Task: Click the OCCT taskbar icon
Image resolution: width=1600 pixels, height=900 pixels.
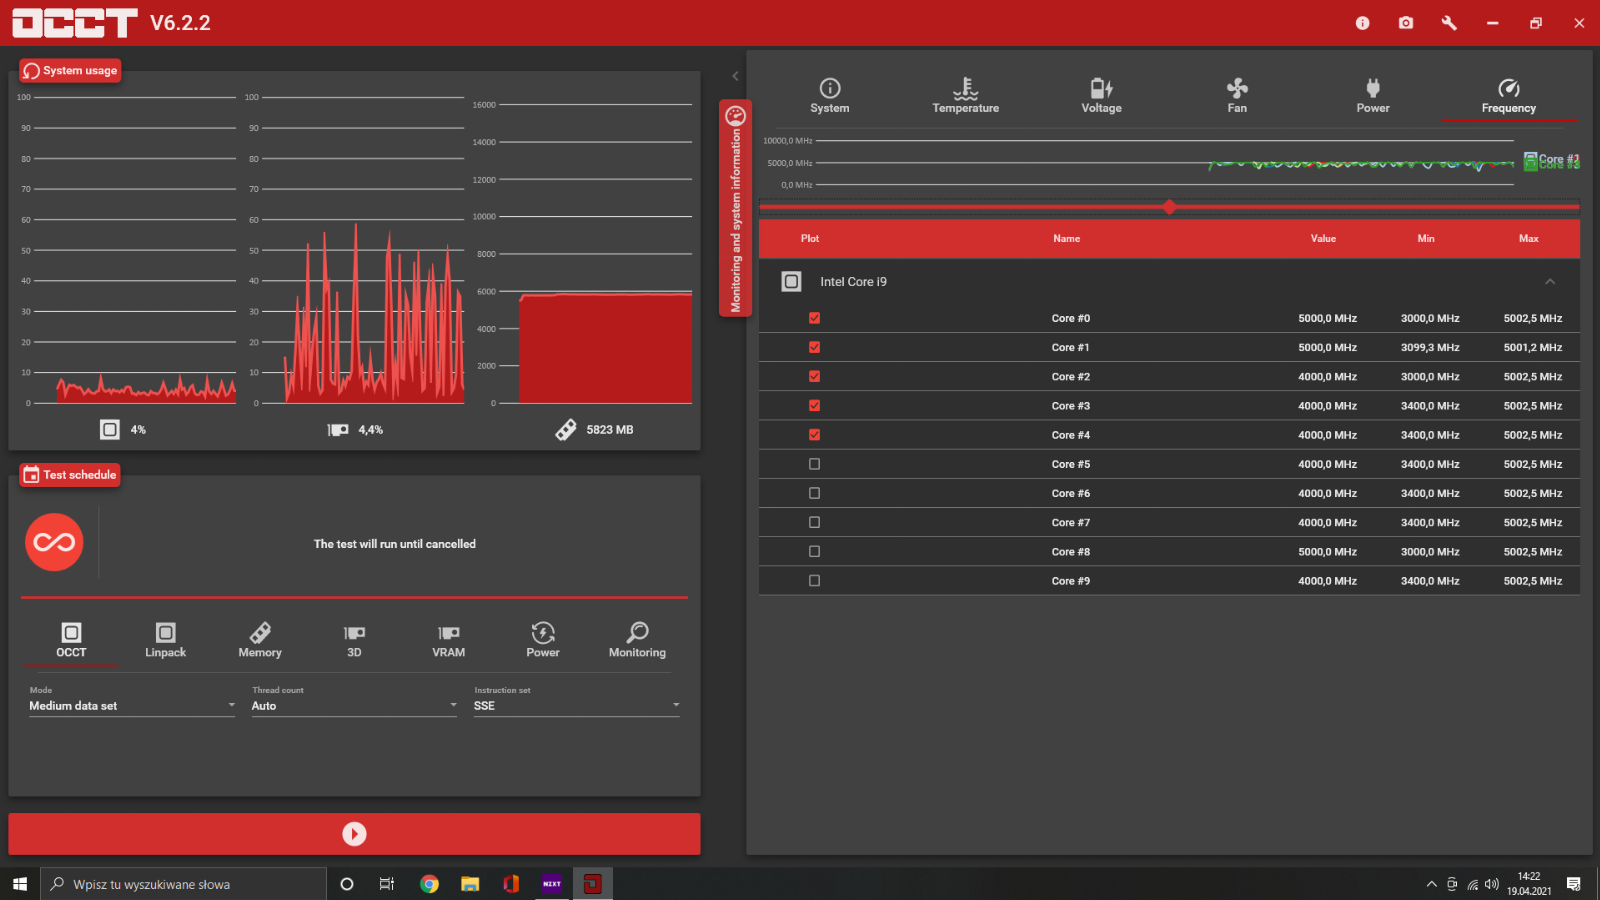Action: coord(593,884)
